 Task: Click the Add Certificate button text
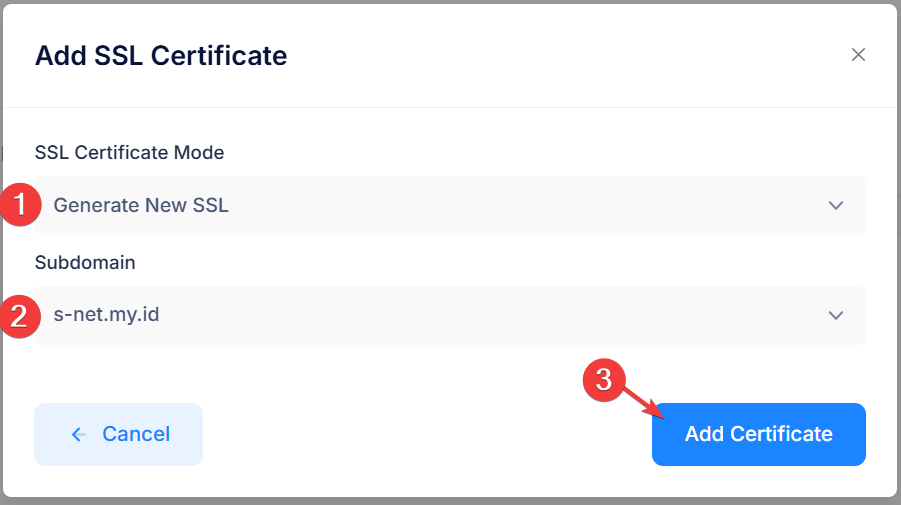click(758, 434)
